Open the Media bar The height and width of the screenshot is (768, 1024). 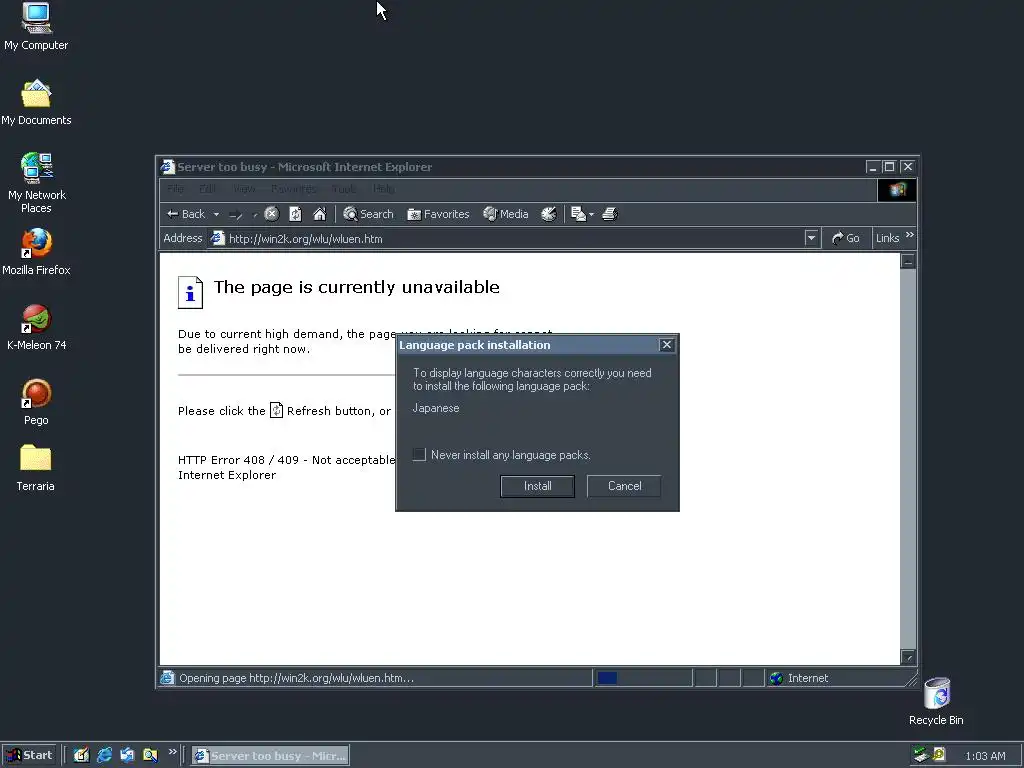(x=505, y=214)
